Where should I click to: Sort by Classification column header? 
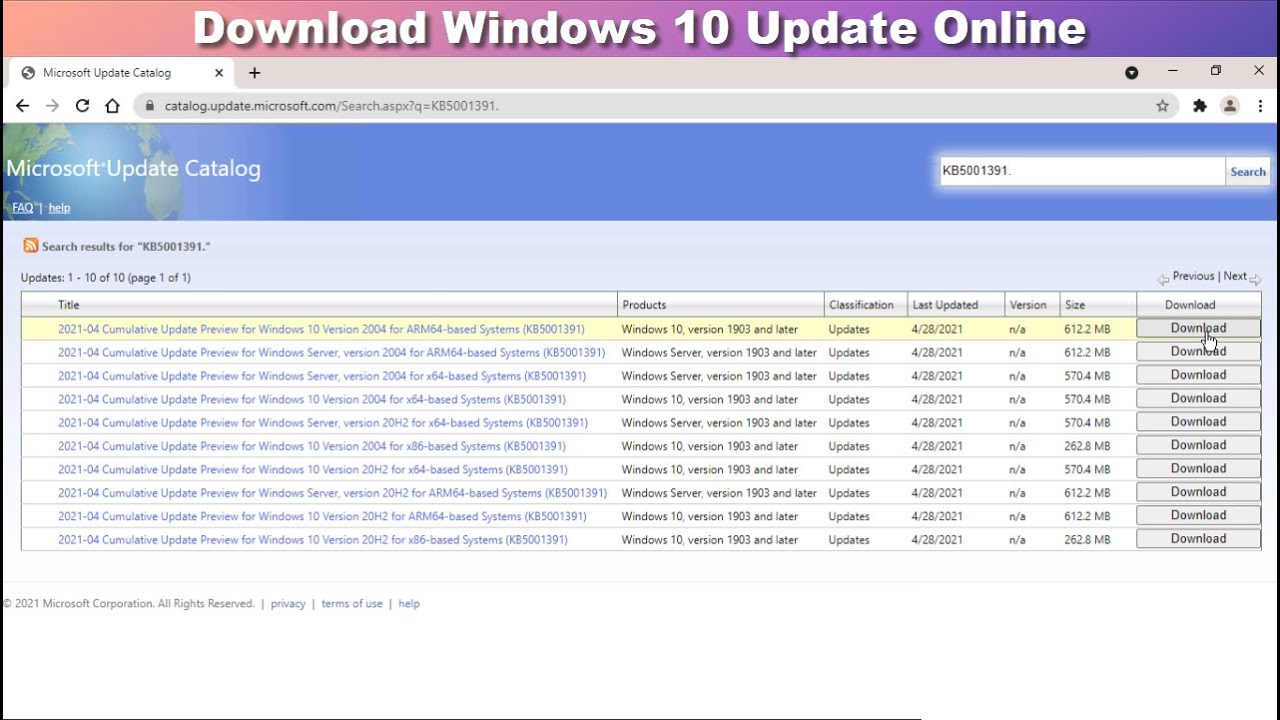[x=861, y=305]
